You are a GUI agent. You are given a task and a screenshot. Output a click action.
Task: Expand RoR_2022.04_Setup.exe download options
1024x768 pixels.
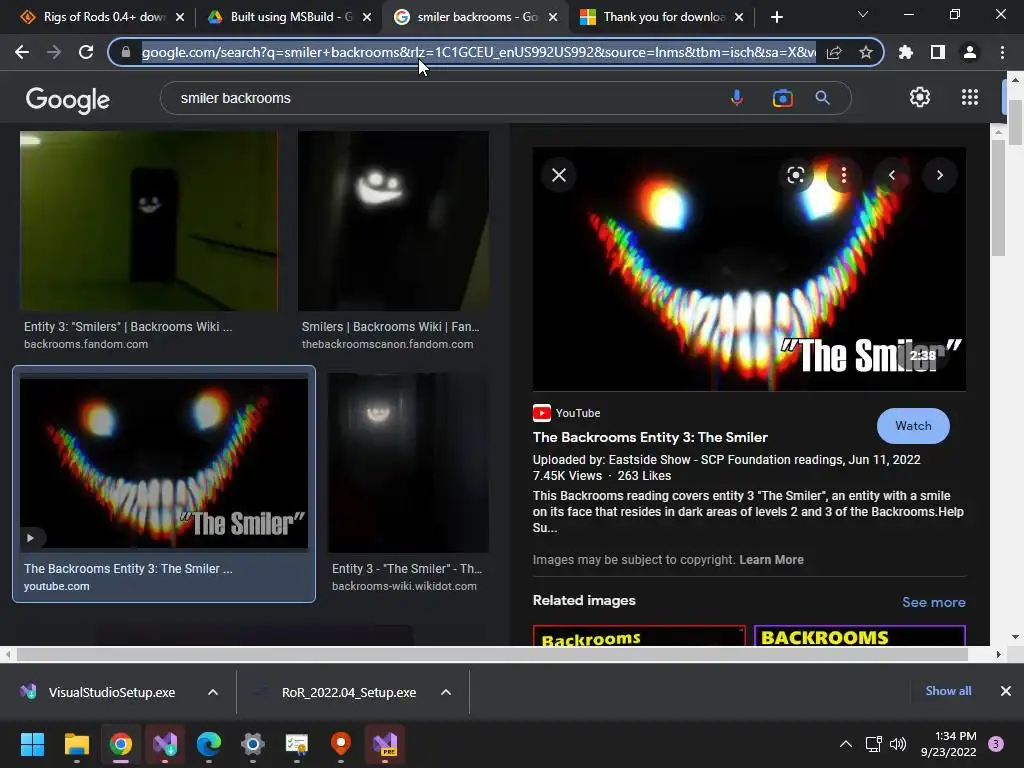(x=446, y=692)
